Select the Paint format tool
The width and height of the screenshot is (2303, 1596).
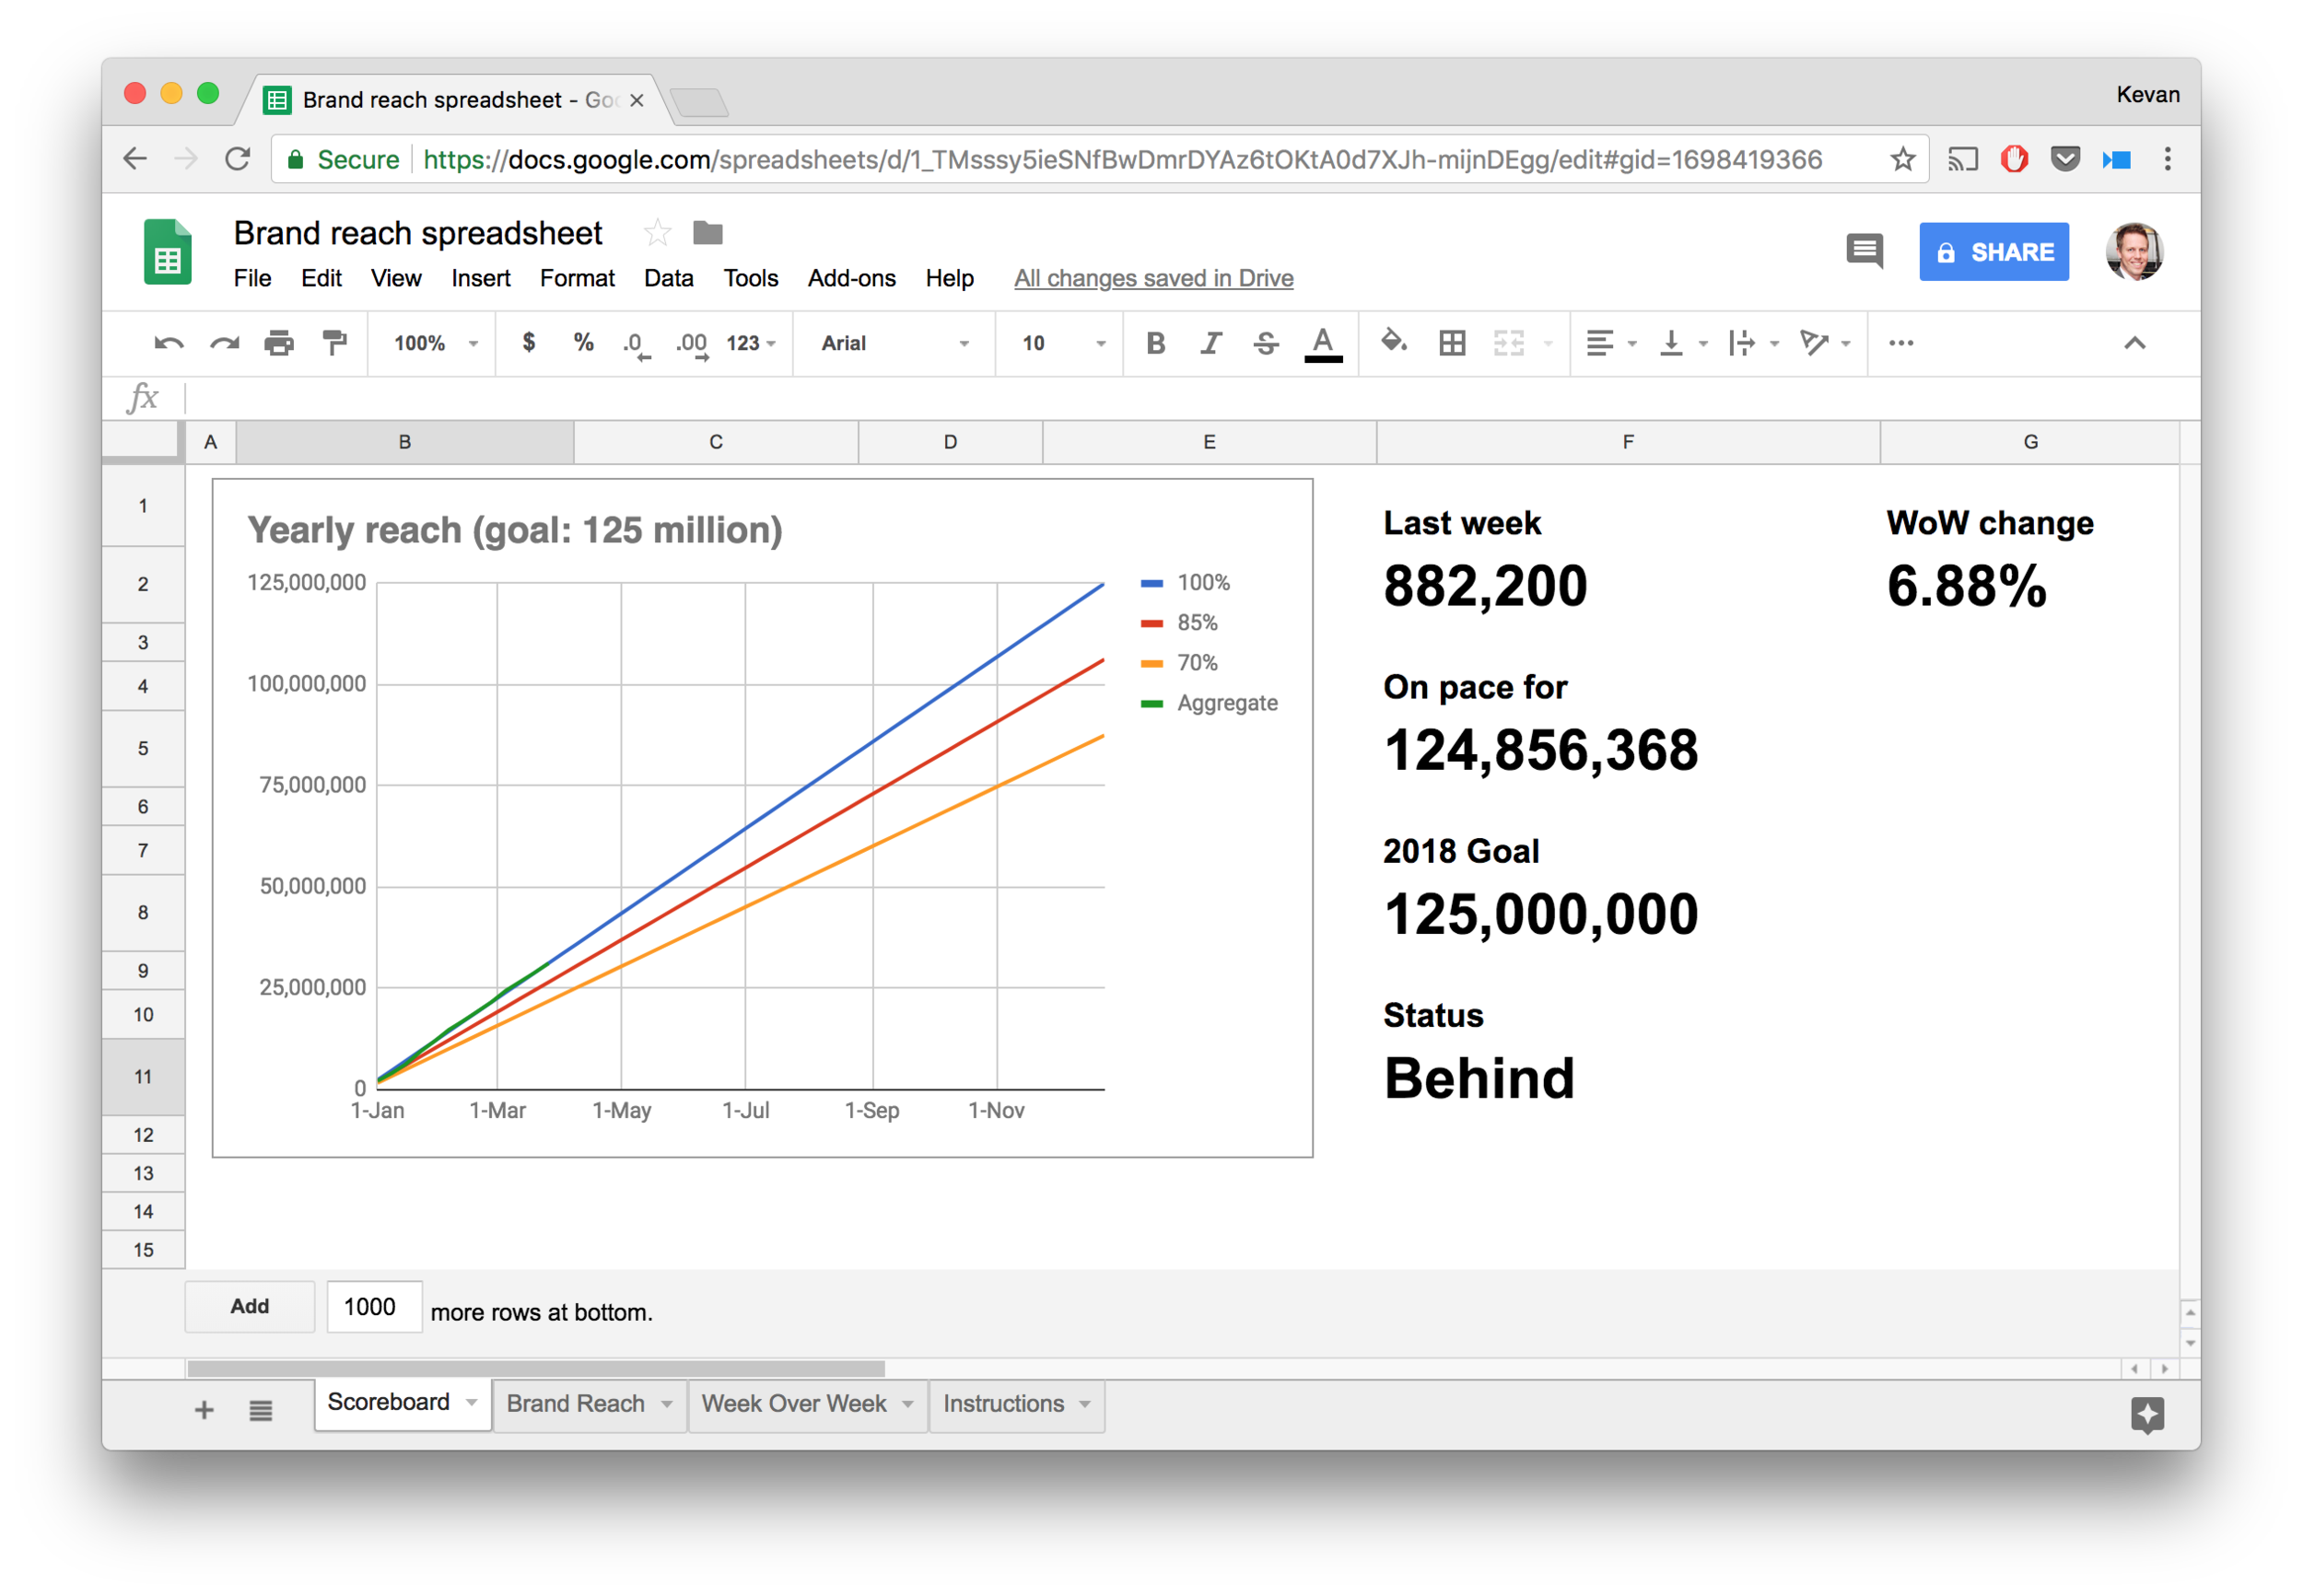(334, 344)
